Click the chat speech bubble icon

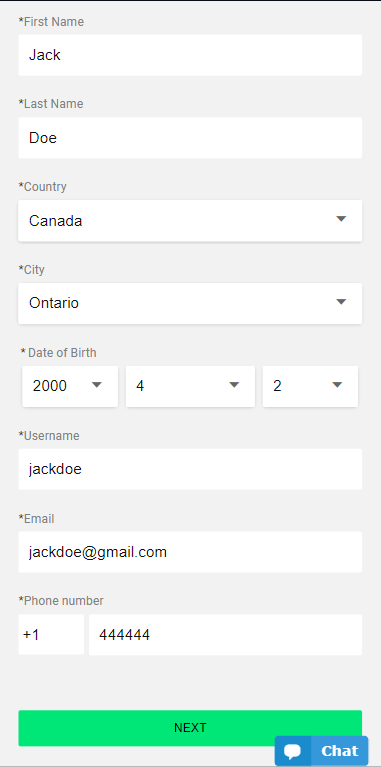292,751
